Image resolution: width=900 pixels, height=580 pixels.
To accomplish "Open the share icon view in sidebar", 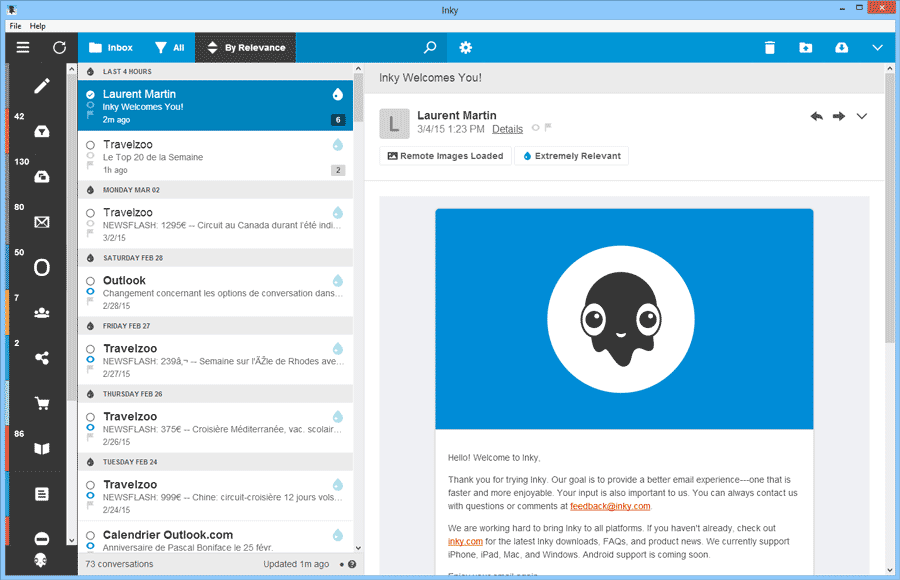I will tap(42, 358).
